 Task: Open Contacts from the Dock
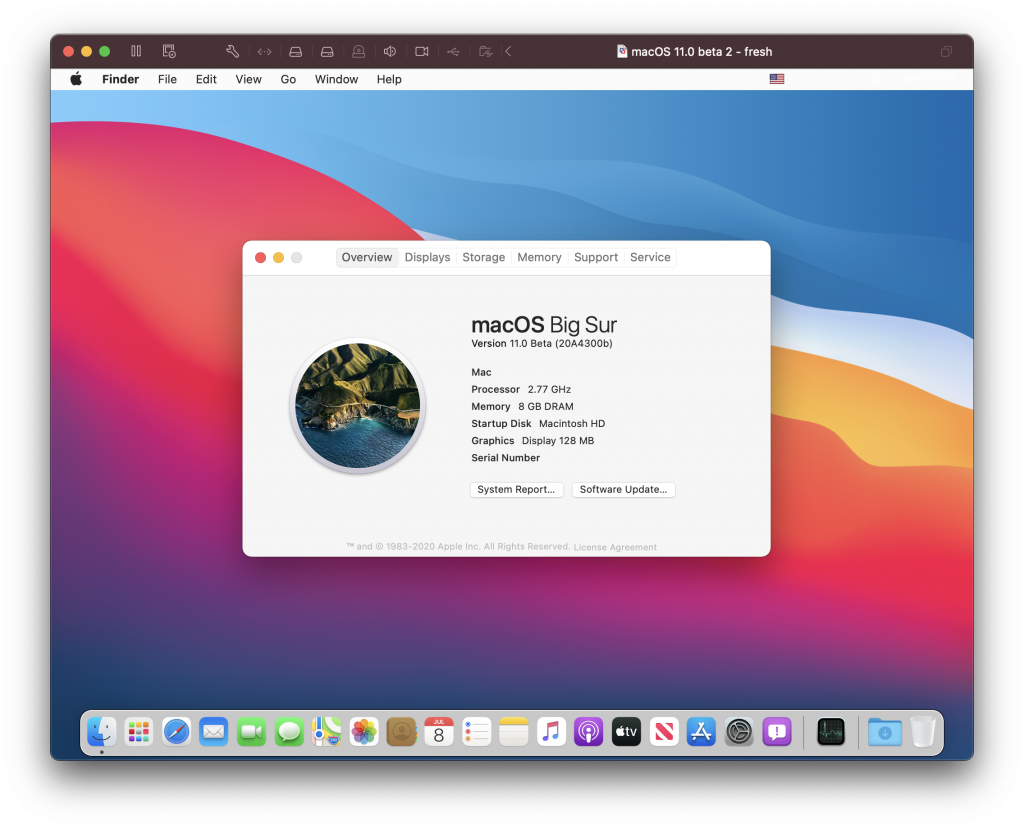tap(402, 732)
